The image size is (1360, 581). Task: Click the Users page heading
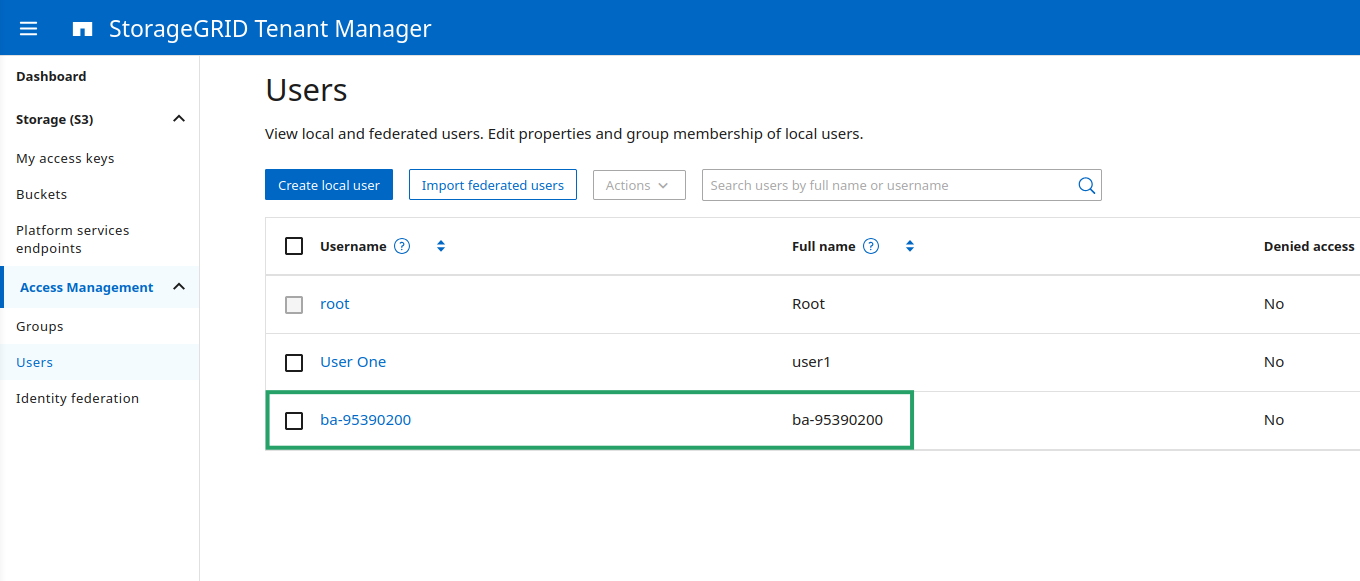pyautogui.click(x=306, y=90)
